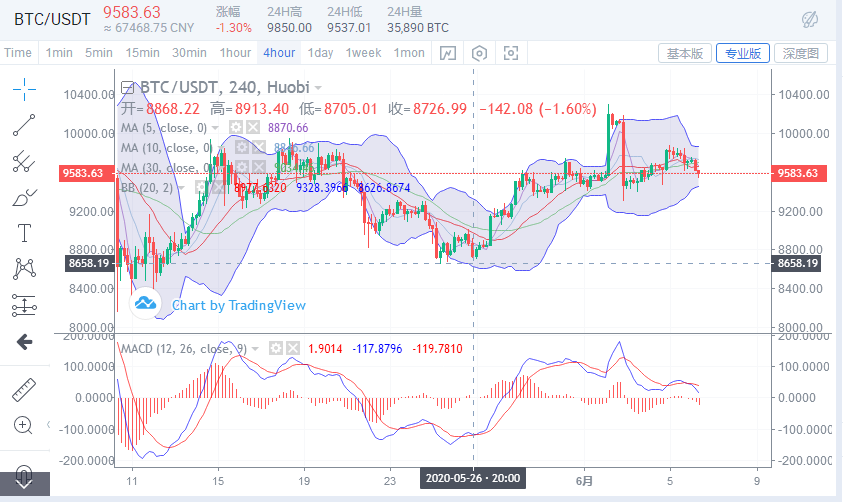Viewport: 843px width, 502px height.
Task: Select the XABCD pattern tool
Action: pyautogui.click(x=24, y=268)
